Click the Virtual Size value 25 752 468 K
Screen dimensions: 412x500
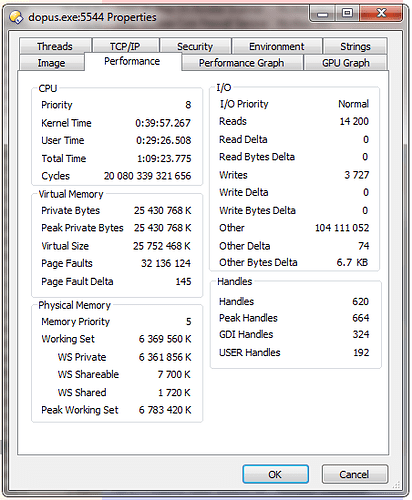162,246
